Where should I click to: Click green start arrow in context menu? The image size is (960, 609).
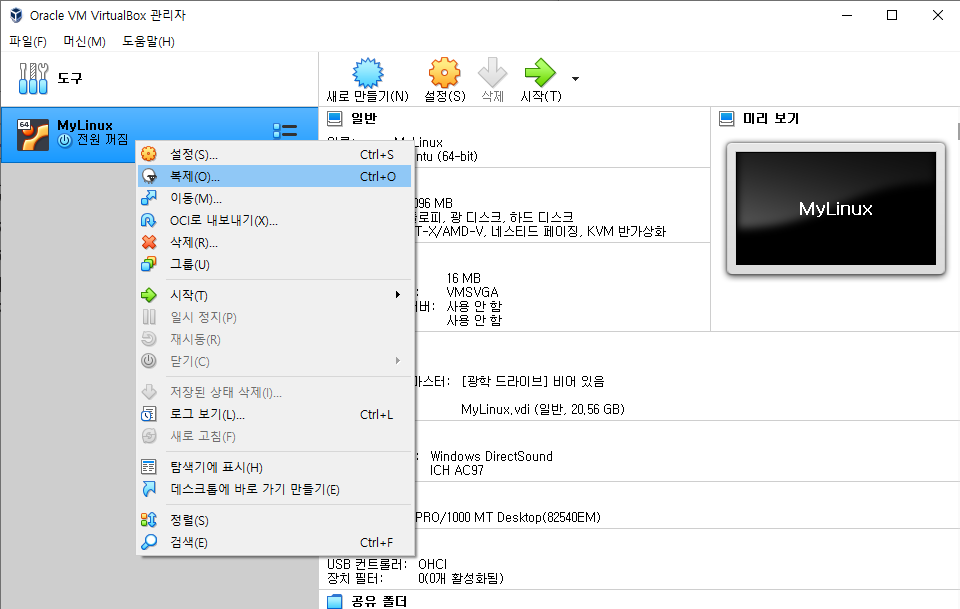149,295
